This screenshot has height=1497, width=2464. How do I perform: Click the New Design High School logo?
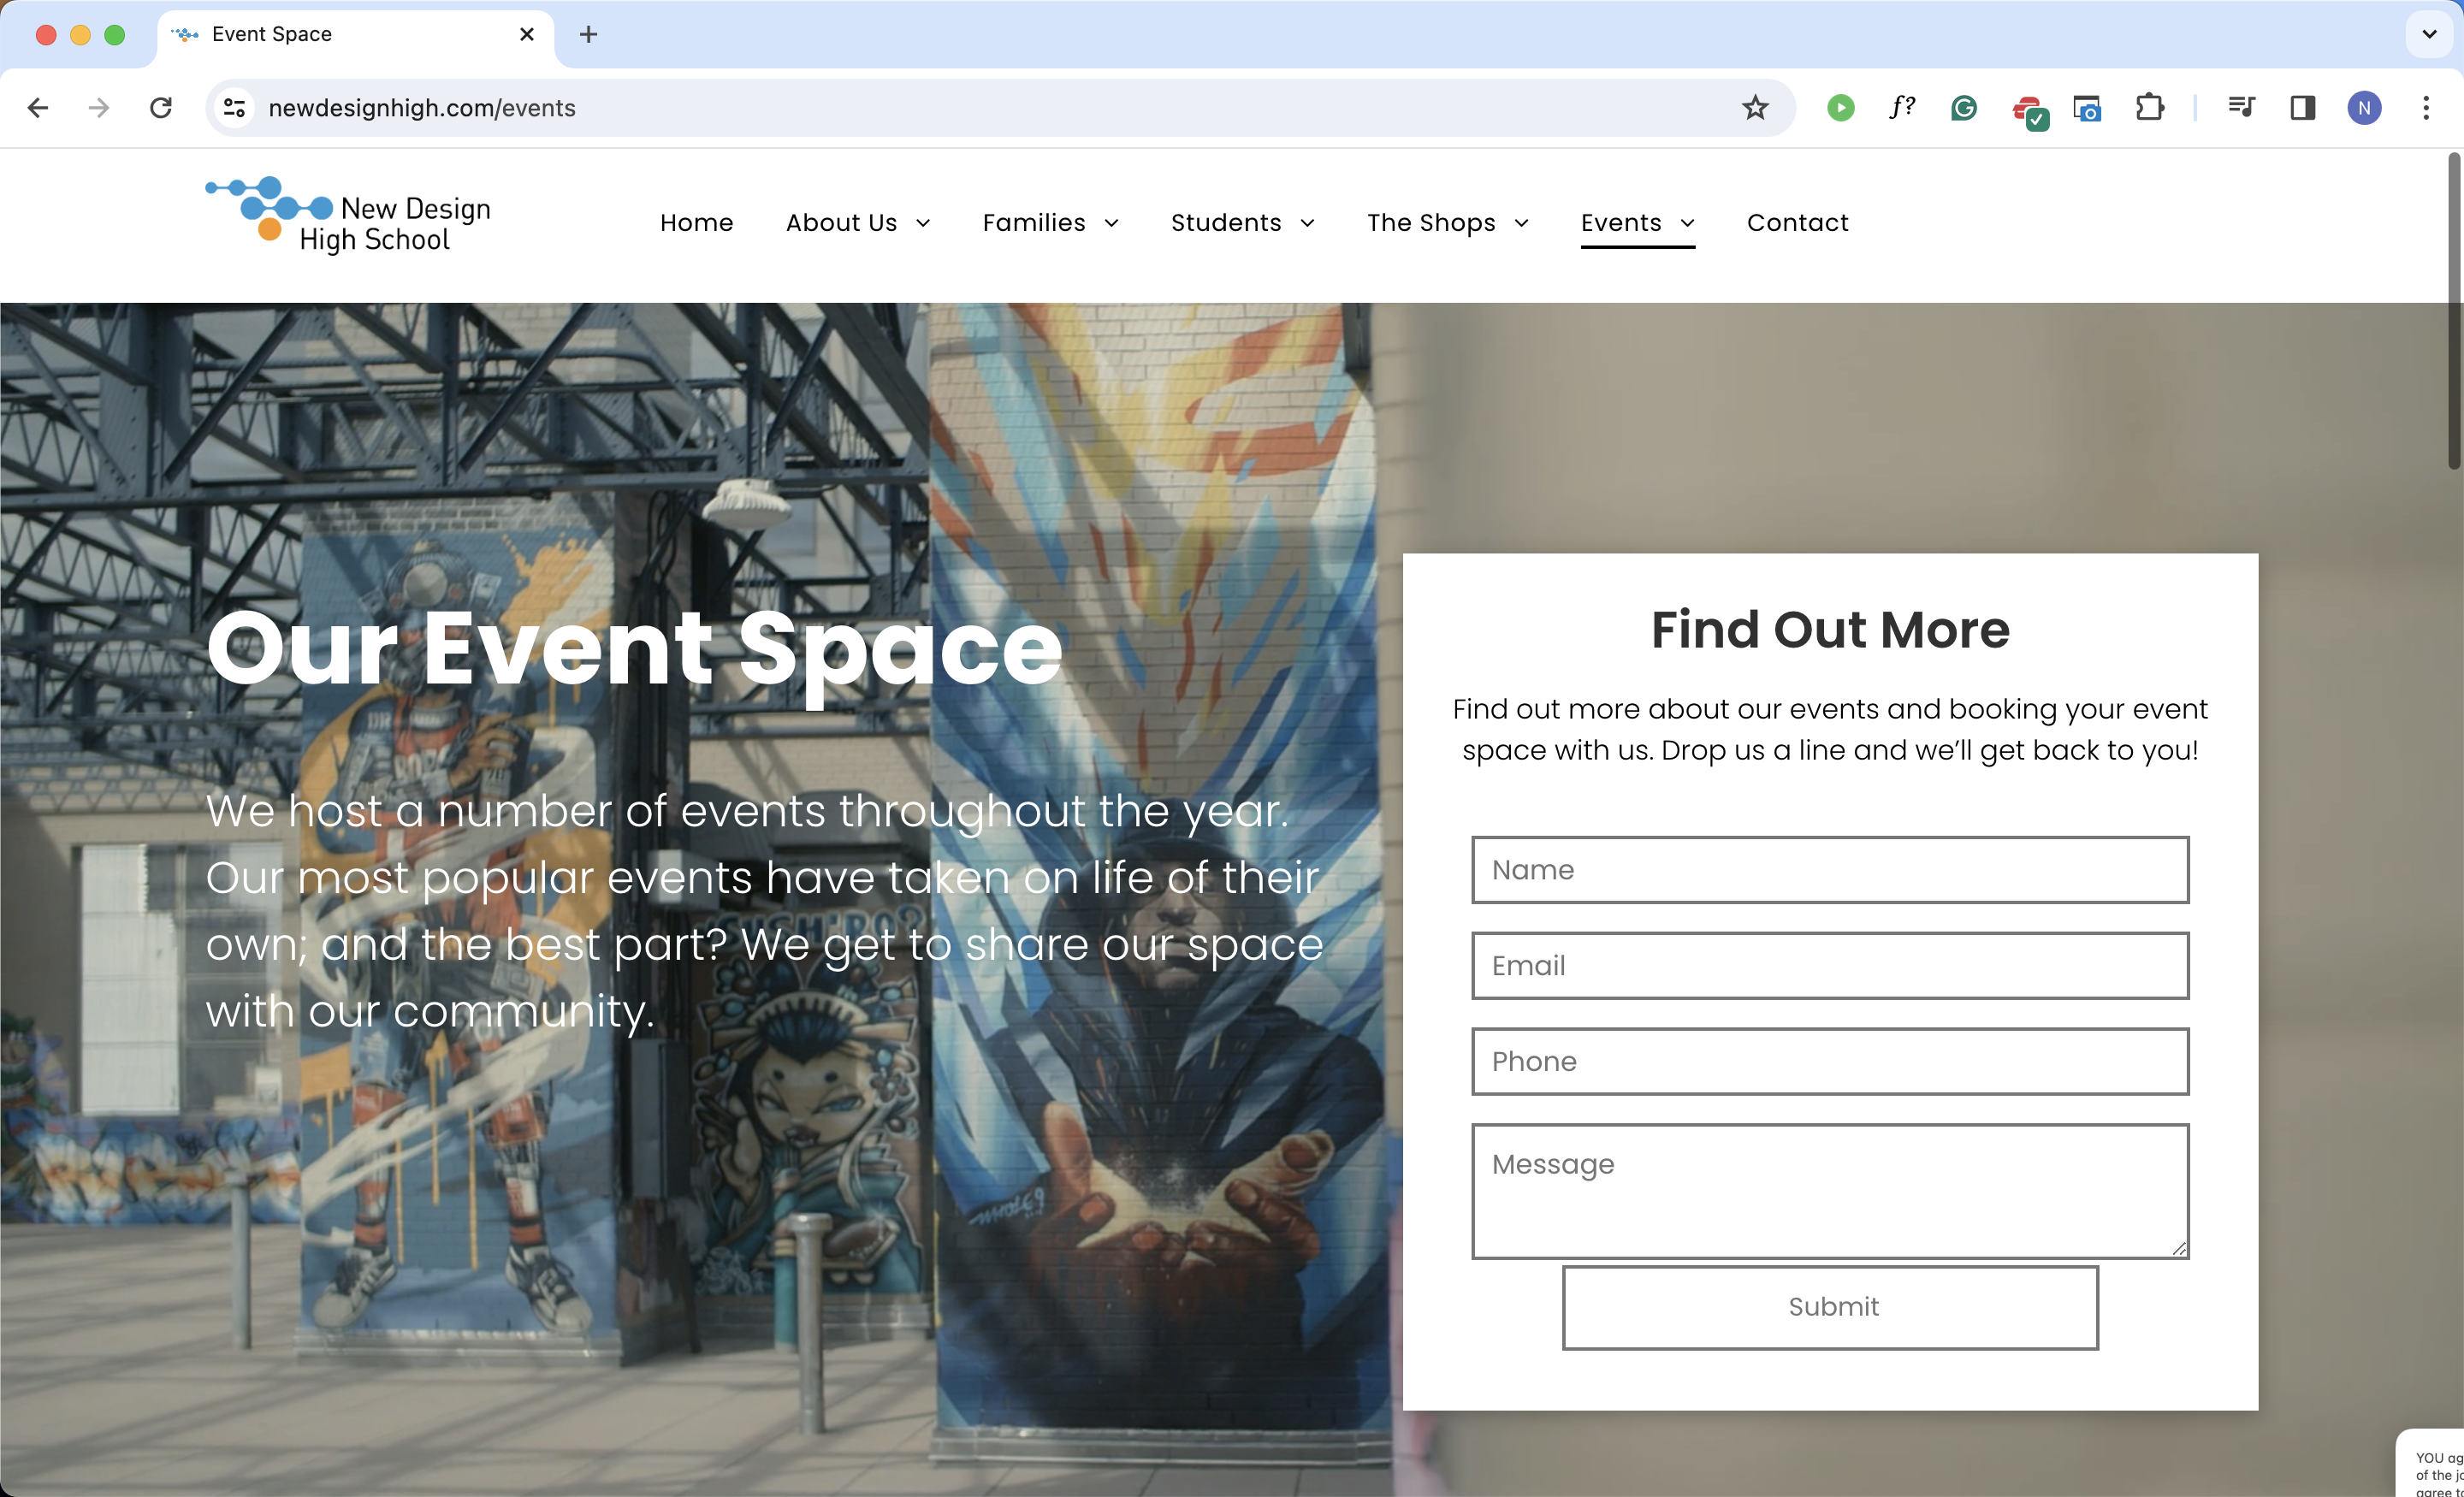click(x=348, y=215)
